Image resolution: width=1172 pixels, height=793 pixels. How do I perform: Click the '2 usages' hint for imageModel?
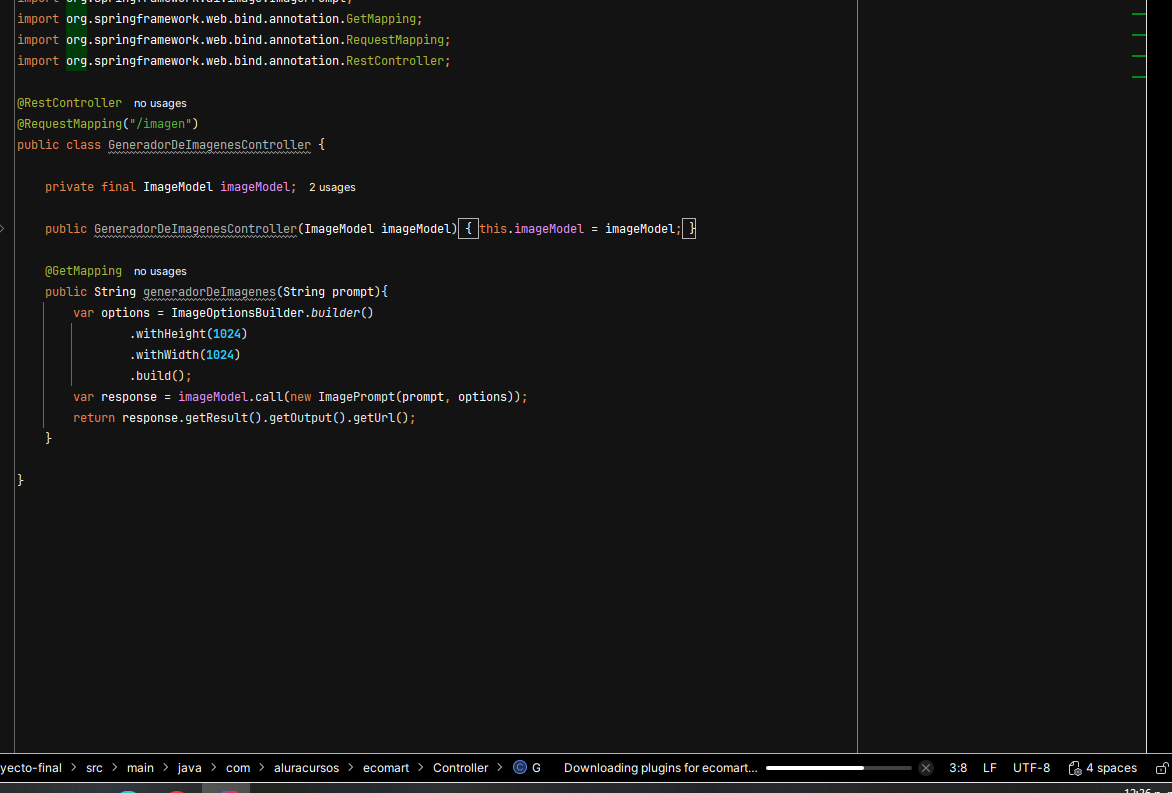332,187
